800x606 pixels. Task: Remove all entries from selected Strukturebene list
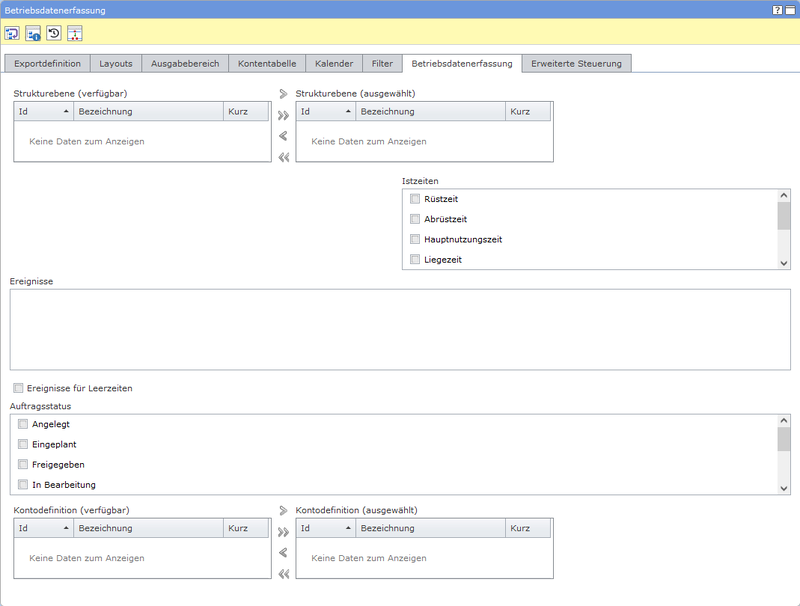point(283,157)
